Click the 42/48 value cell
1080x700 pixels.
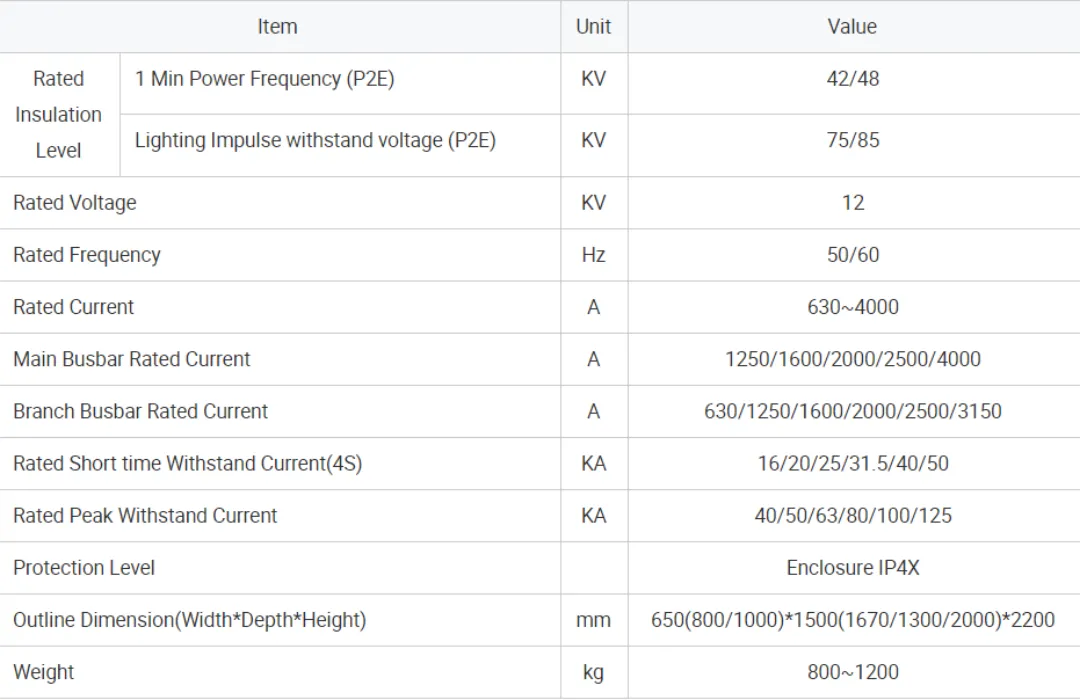pyautogui.click(x=852, y=79)
